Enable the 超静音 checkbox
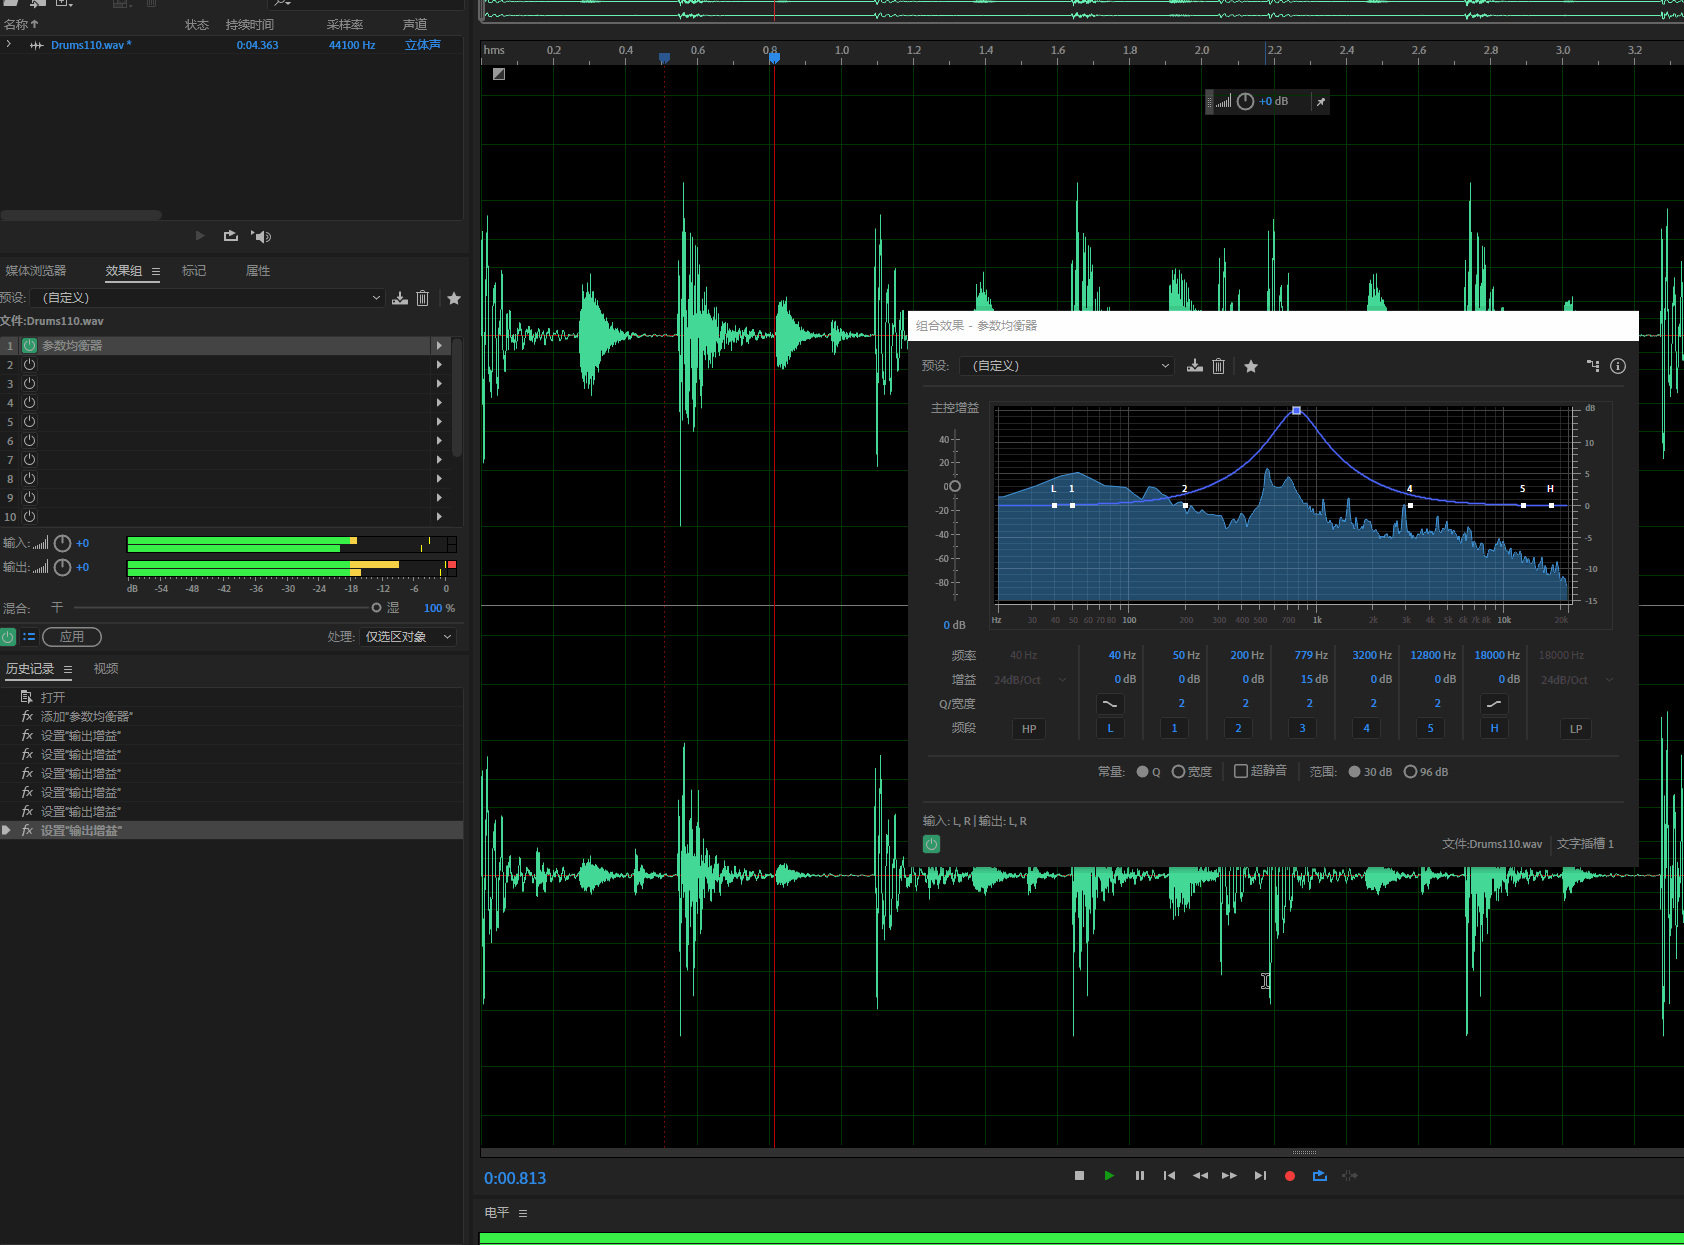The height and width of the screenshot is (1245, 1684). 1241,771
